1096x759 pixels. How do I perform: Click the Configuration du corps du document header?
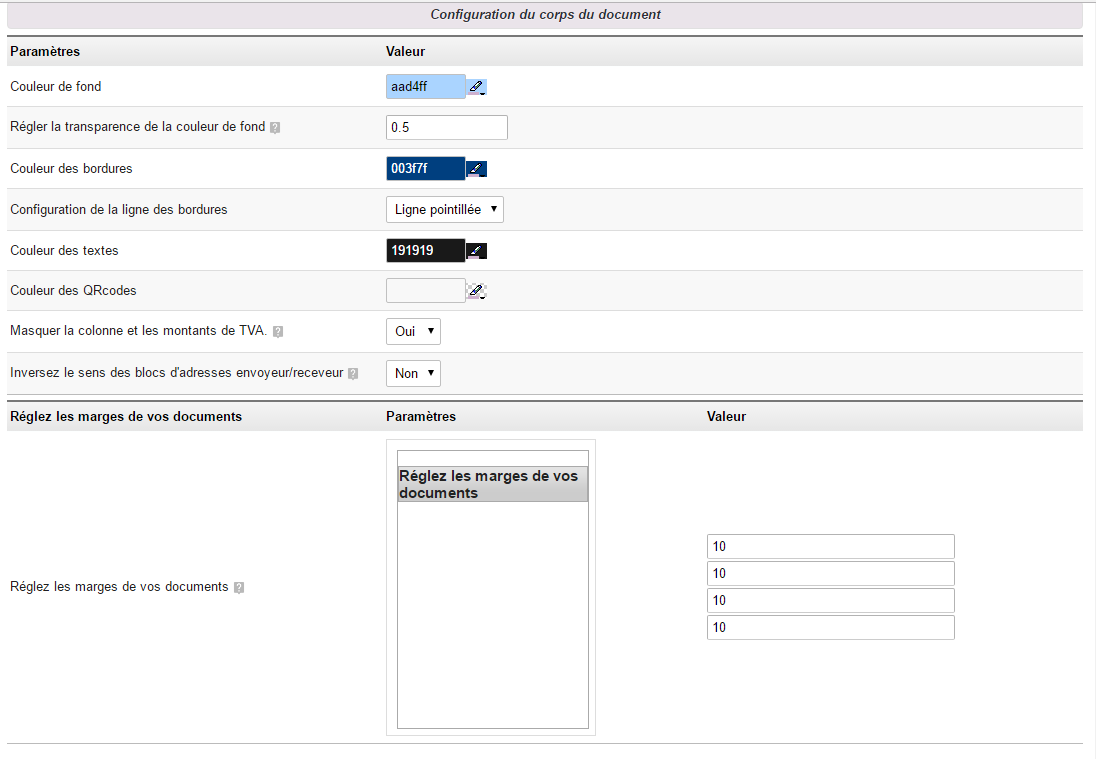545,15
